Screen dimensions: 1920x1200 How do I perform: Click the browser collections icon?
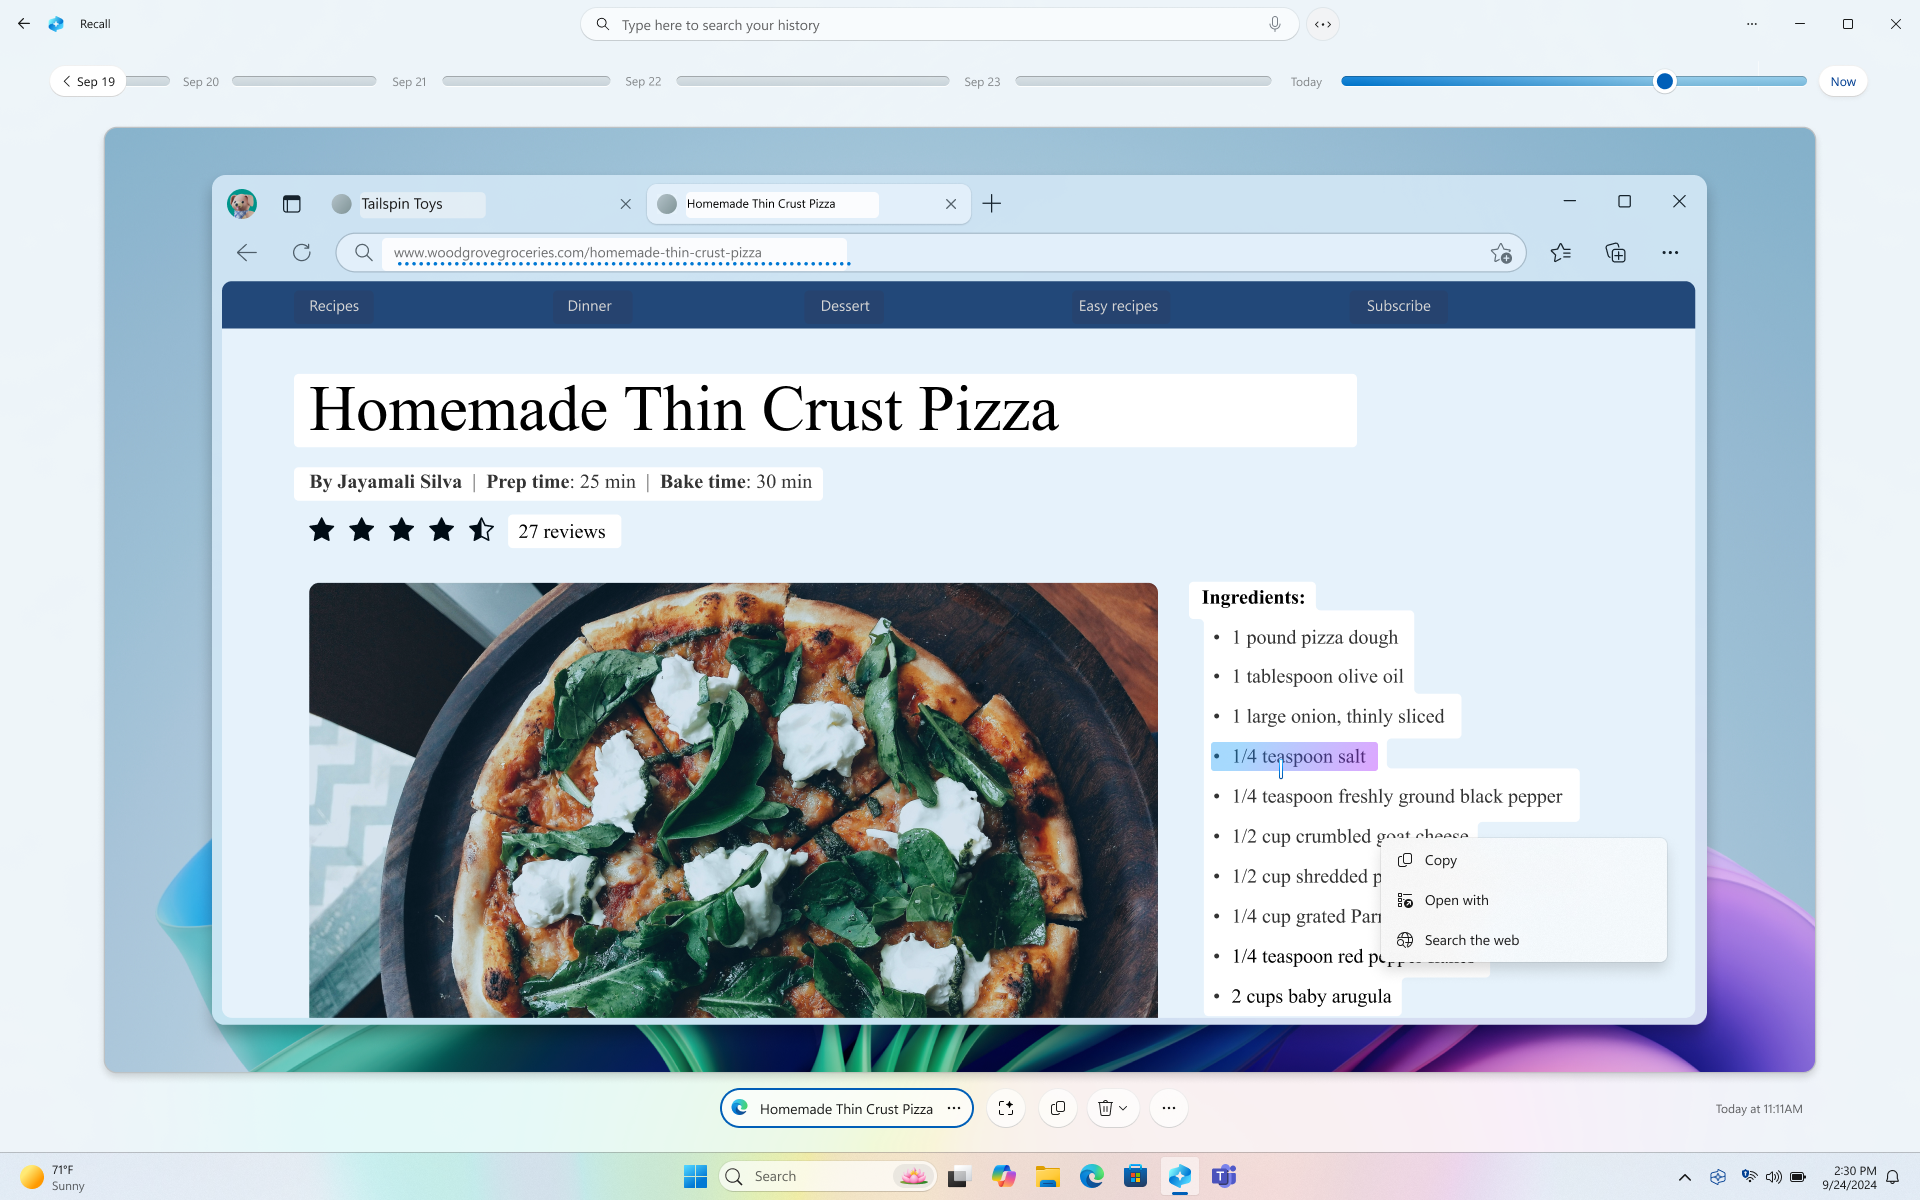[1616, 252]
